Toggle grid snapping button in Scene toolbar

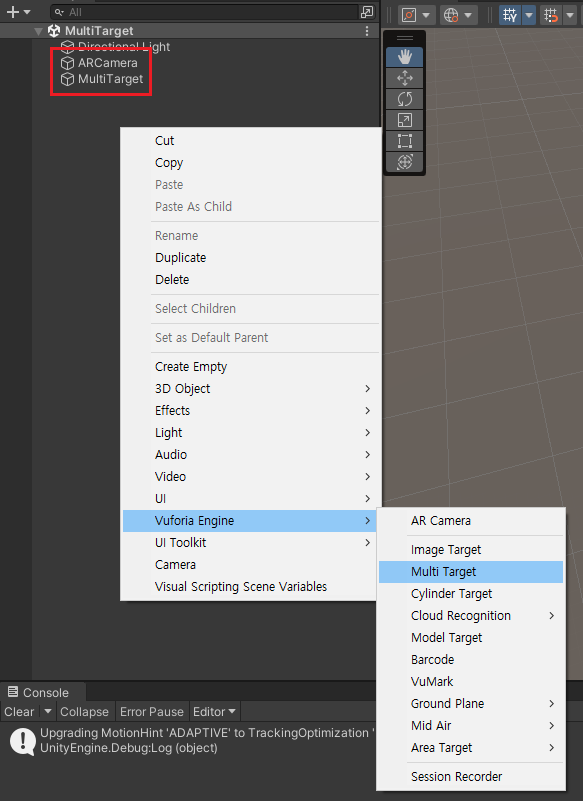[x=510, y=15]
